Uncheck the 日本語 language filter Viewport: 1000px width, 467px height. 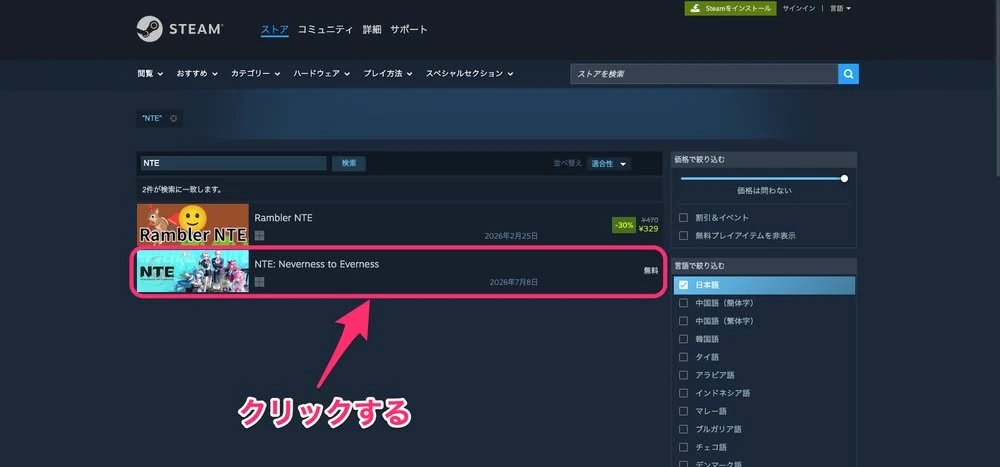tap(684, 285)
